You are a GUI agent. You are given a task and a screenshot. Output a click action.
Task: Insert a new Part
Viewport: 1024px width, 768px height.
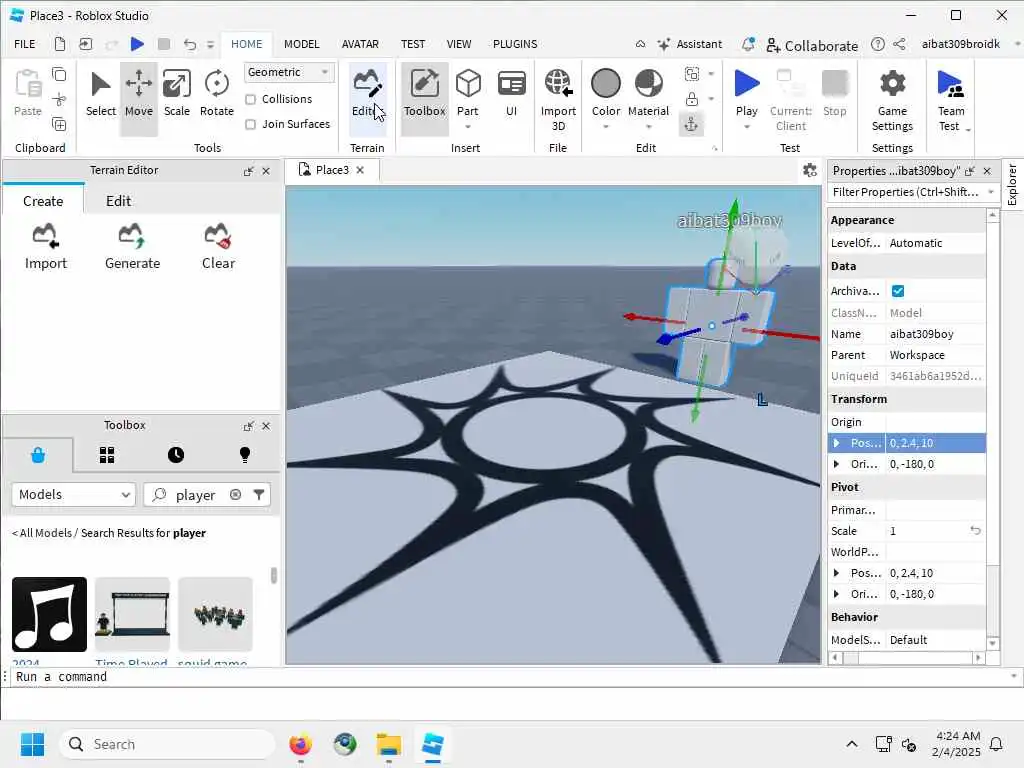pyautogui.click(x=468, y=95)
